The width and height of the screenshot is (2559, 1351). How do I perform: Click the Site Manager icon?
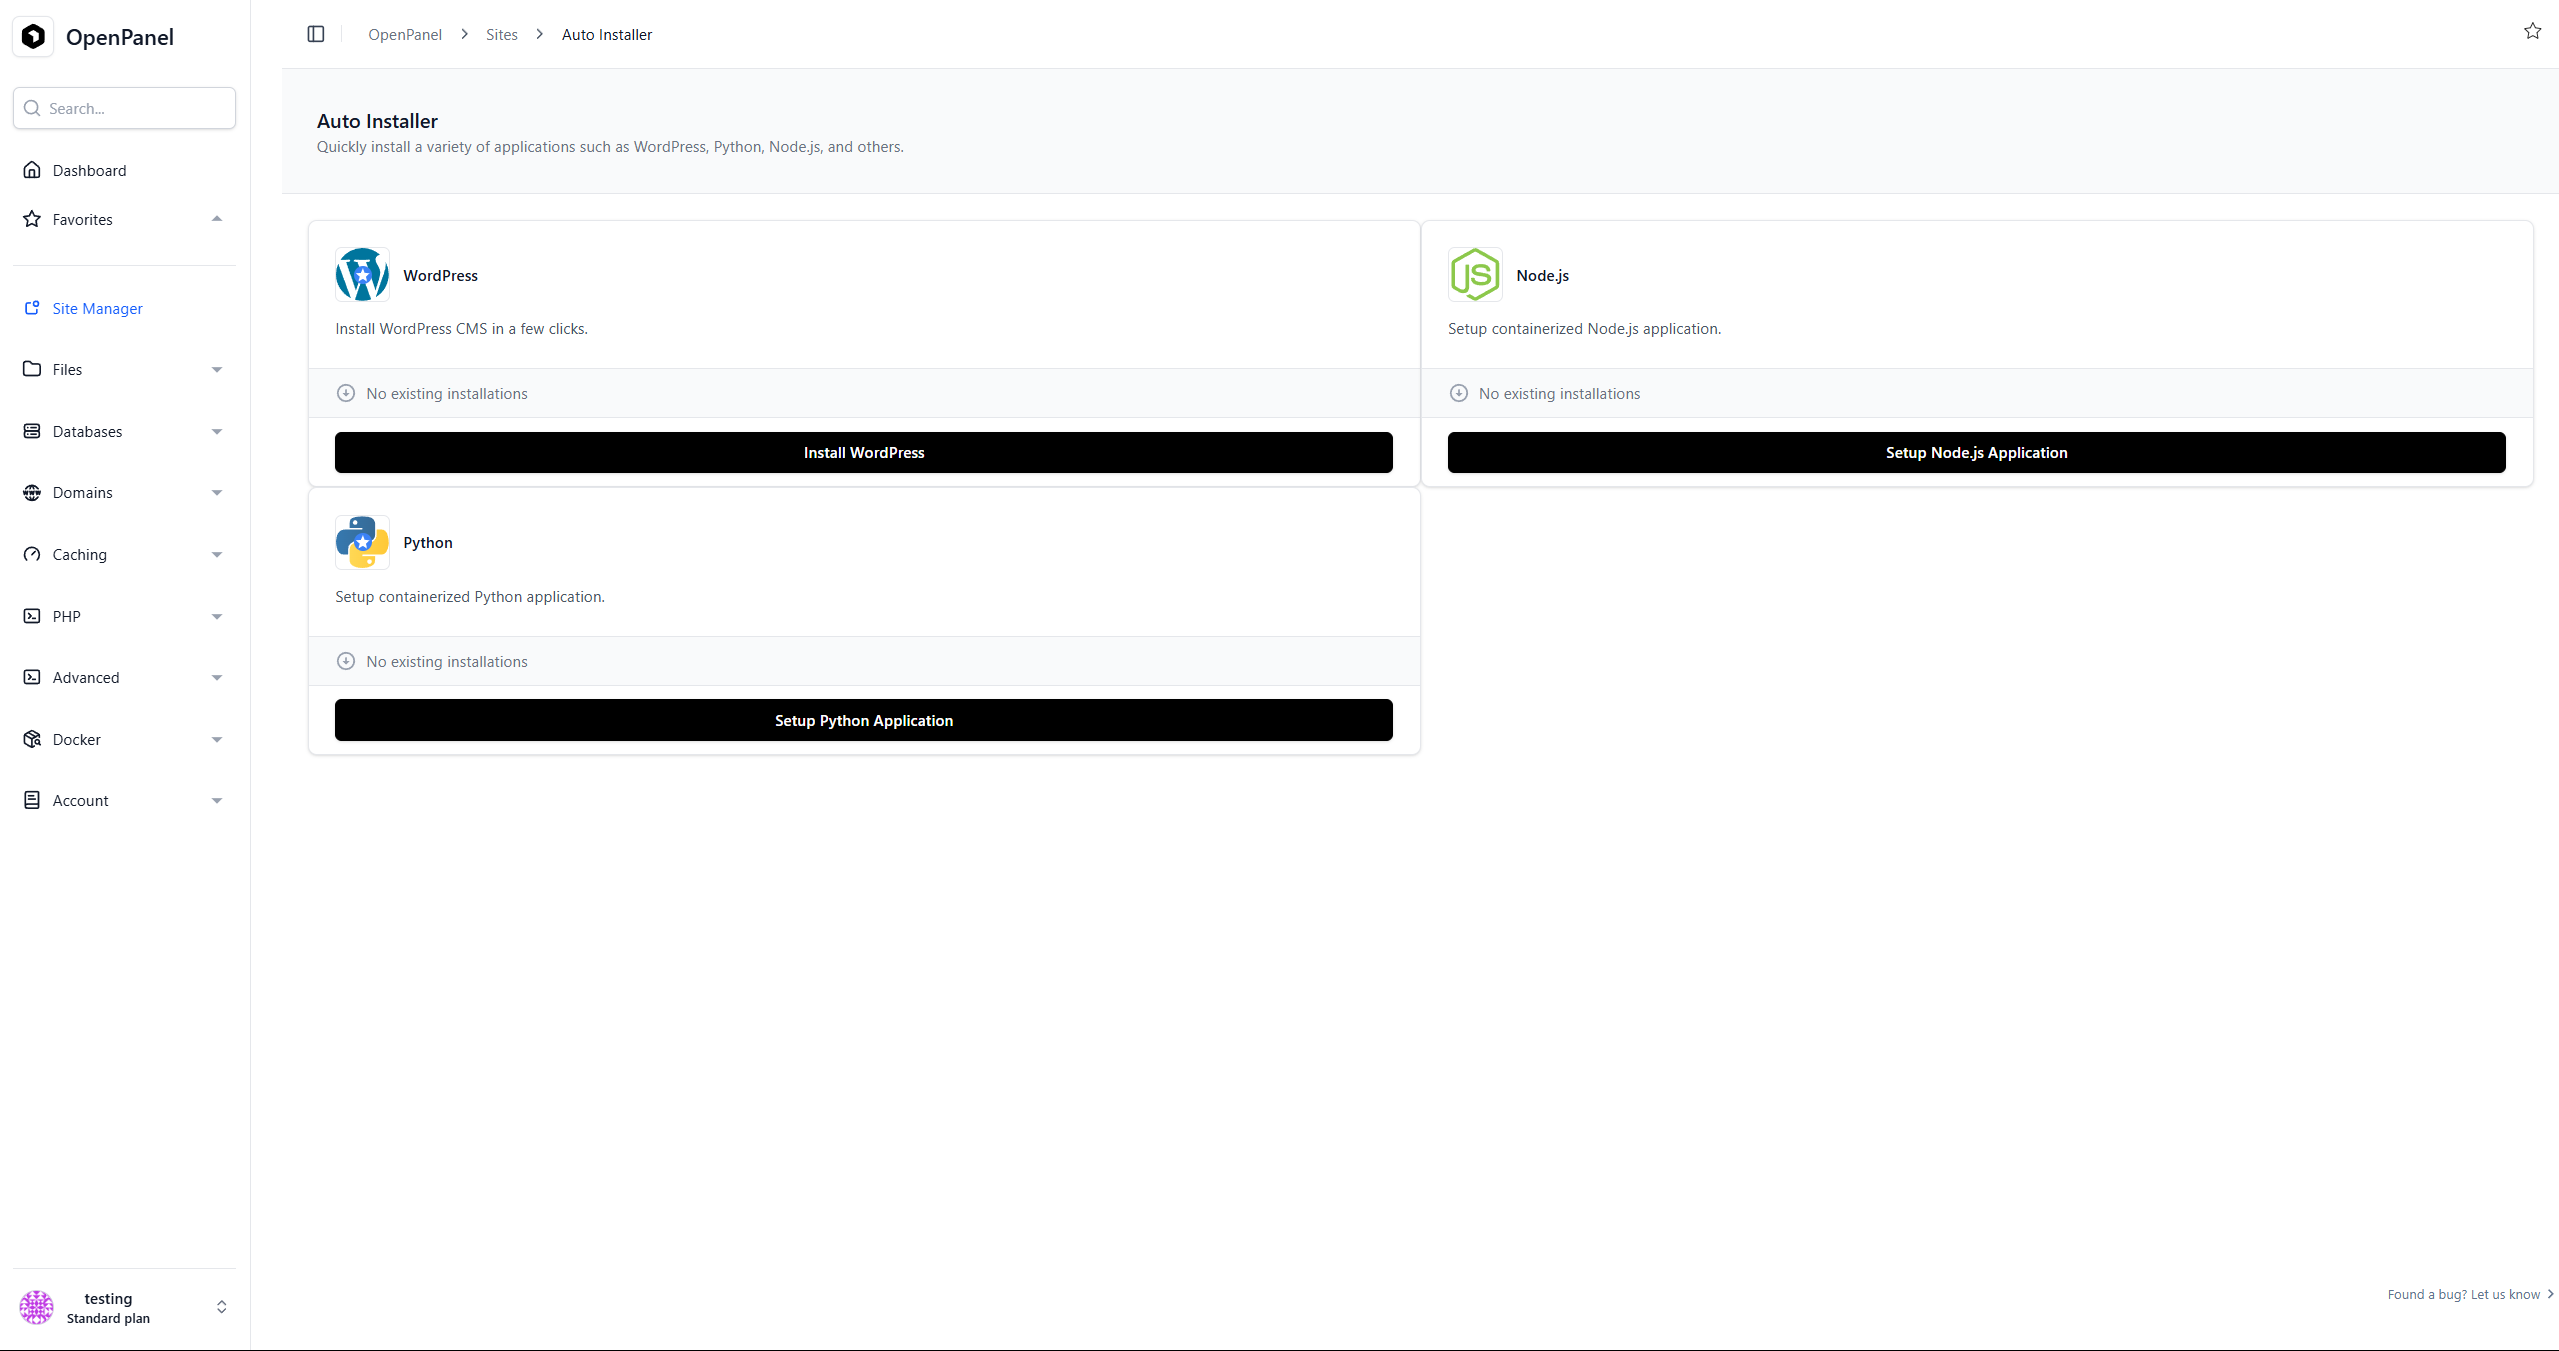[32, 308]
